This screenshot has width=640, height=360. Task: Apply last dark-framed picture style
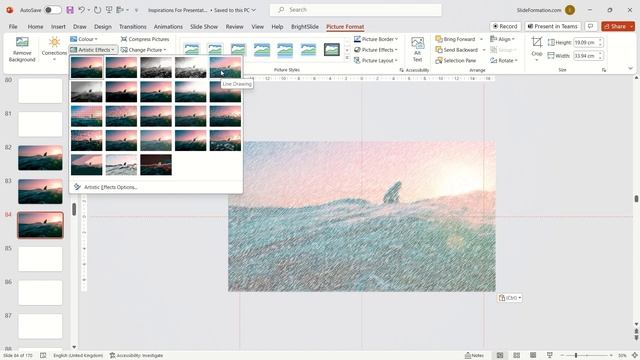(x=332, y=49)
